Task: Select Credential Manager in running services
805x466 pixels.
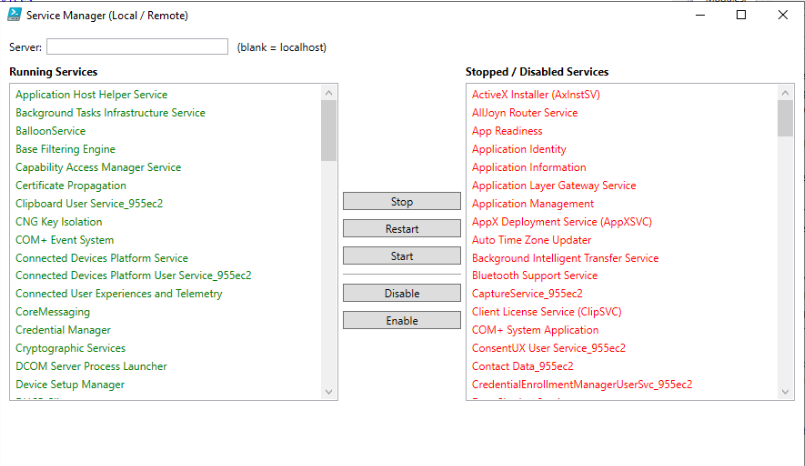Action: (63, 330)
